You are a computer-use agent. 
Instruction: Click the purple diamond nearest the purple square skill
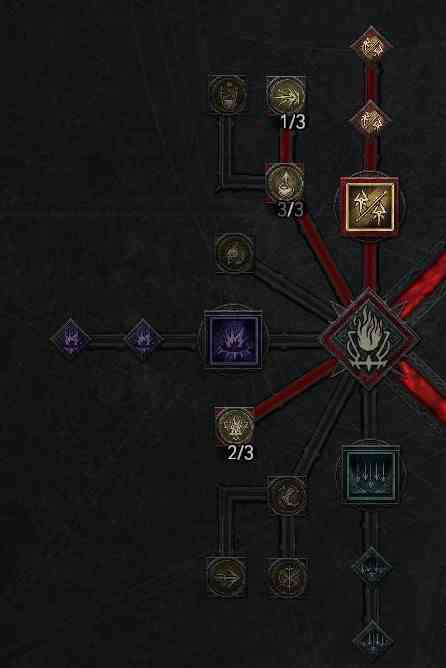[143, 340]
